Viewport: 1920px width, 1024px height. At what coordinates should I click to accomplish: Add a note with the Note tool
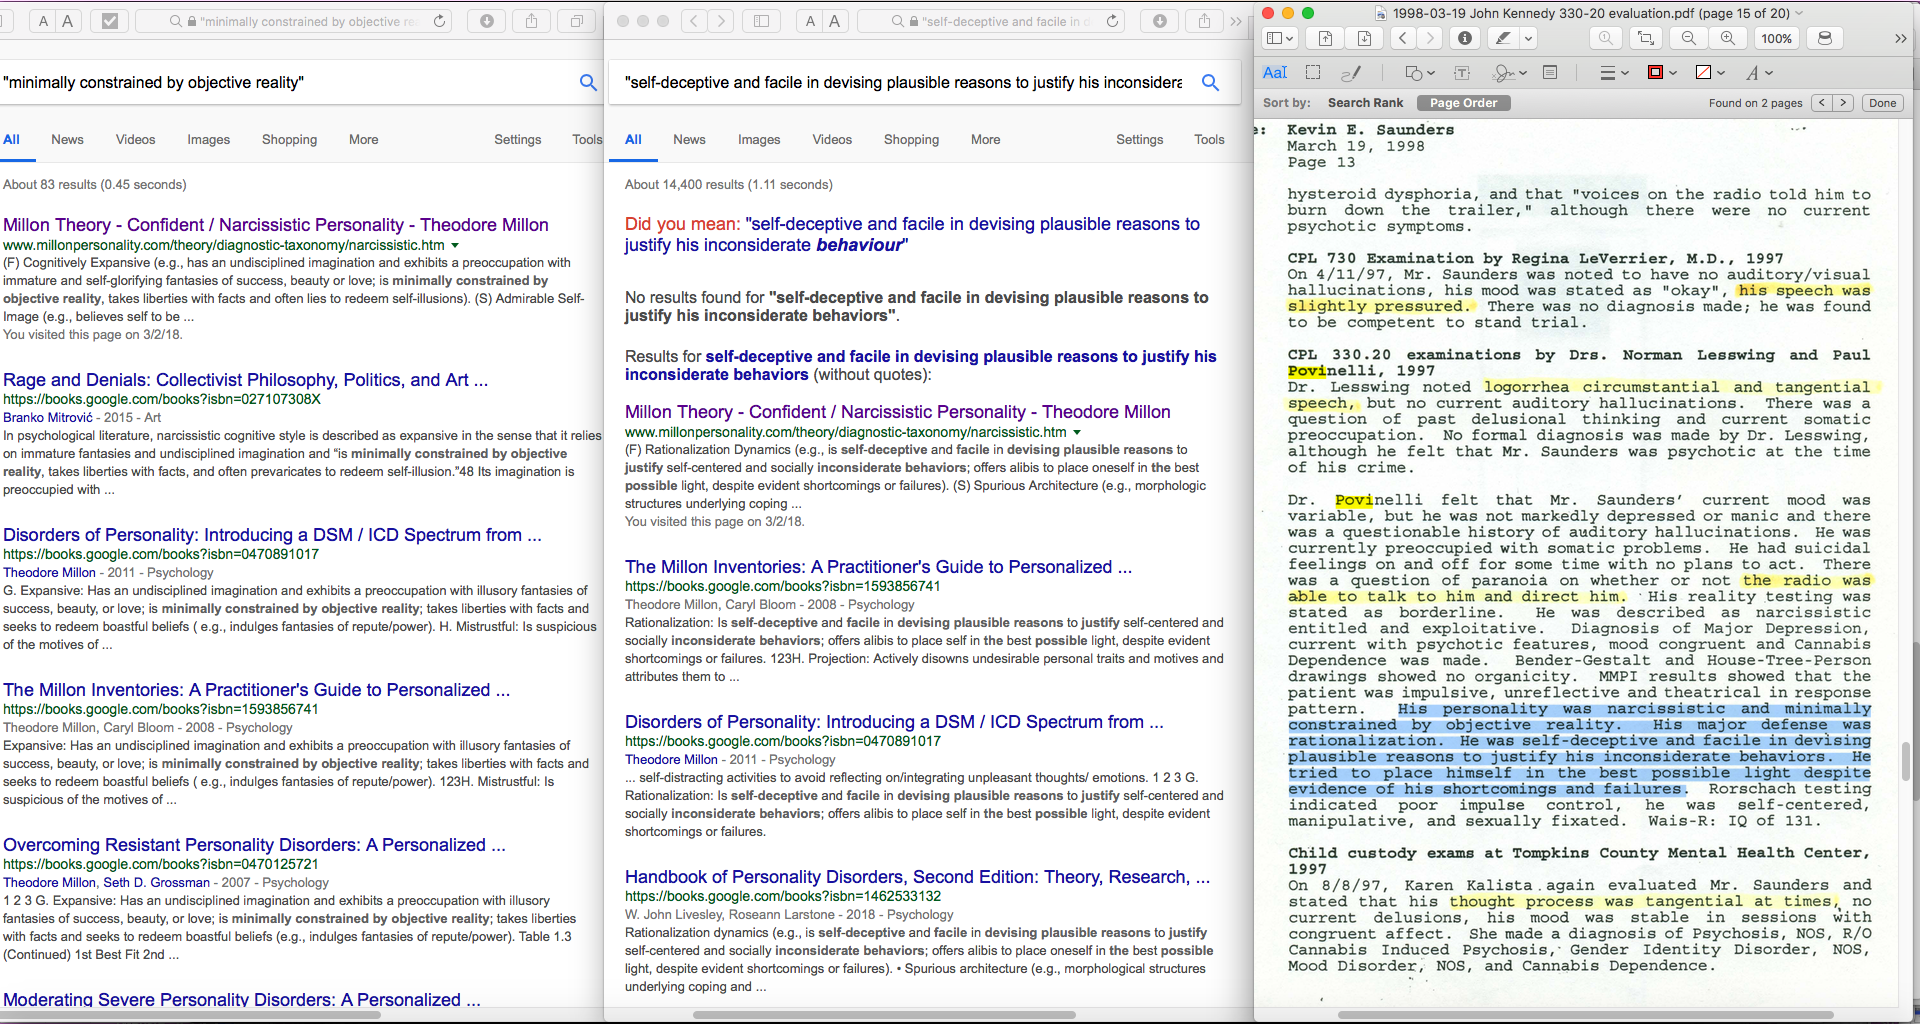(x=1551, y=72)
